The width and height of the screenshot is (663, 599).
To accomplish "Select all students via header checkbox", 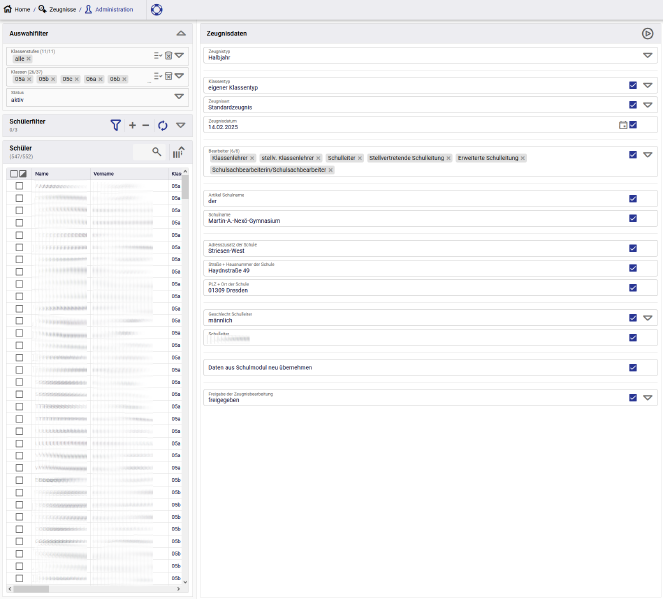I will pos(14,173).
